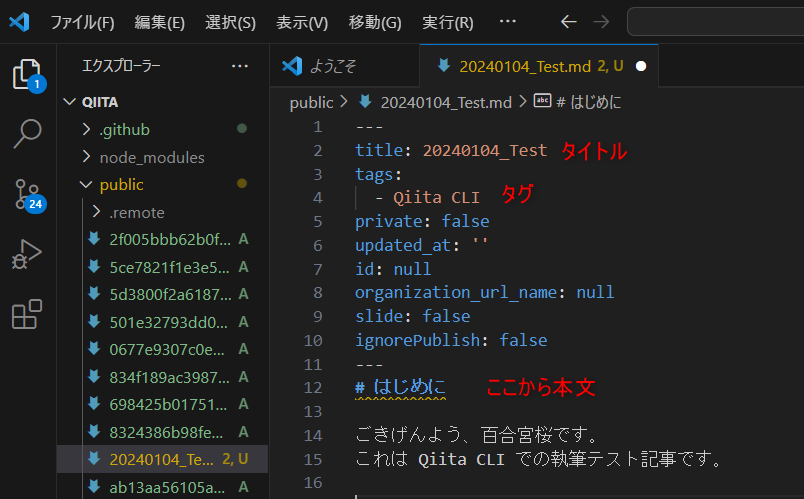The height and width of the screenshot is (499, 804).
Task: Click the これは Qiita CLI での執筆テスト記事です。 line
Action: pos(539,458)
